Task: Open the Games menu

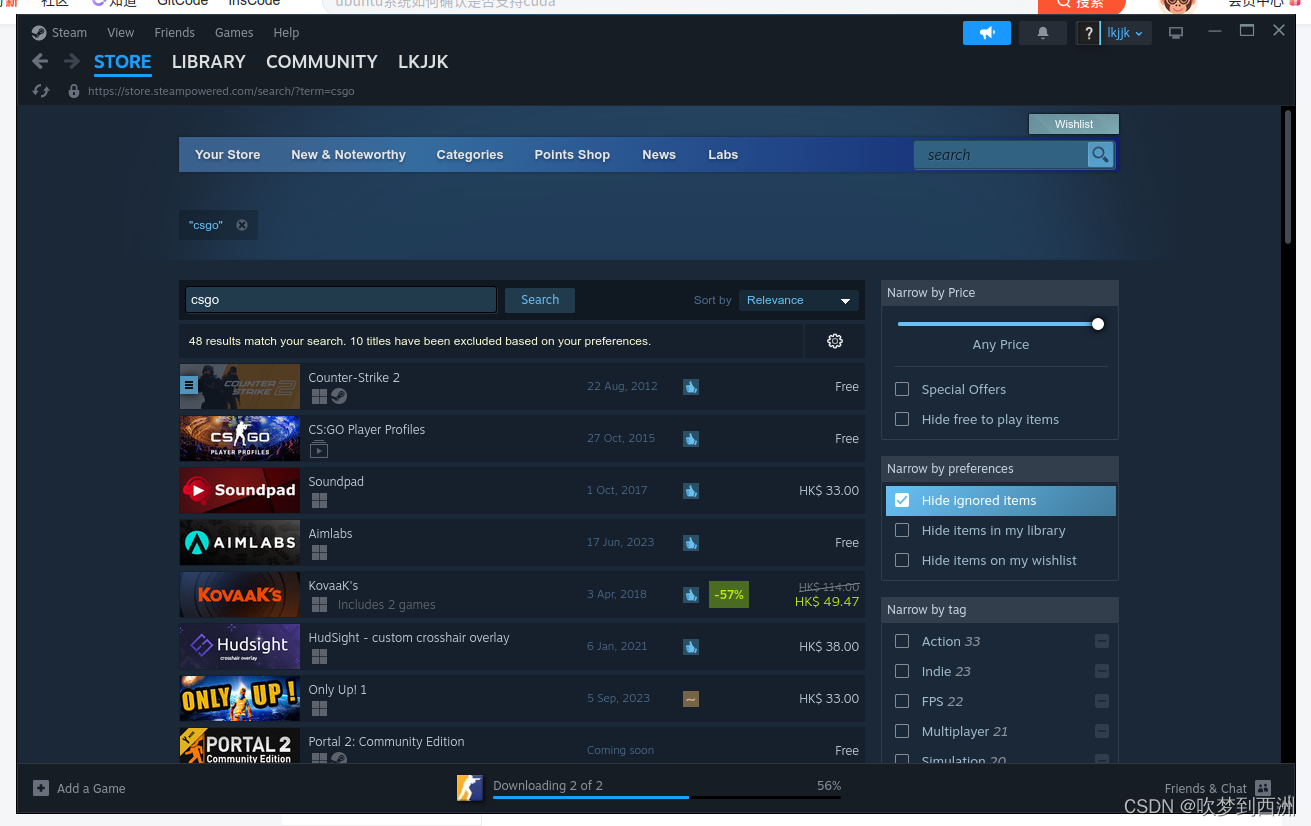Action: [234, 33]
